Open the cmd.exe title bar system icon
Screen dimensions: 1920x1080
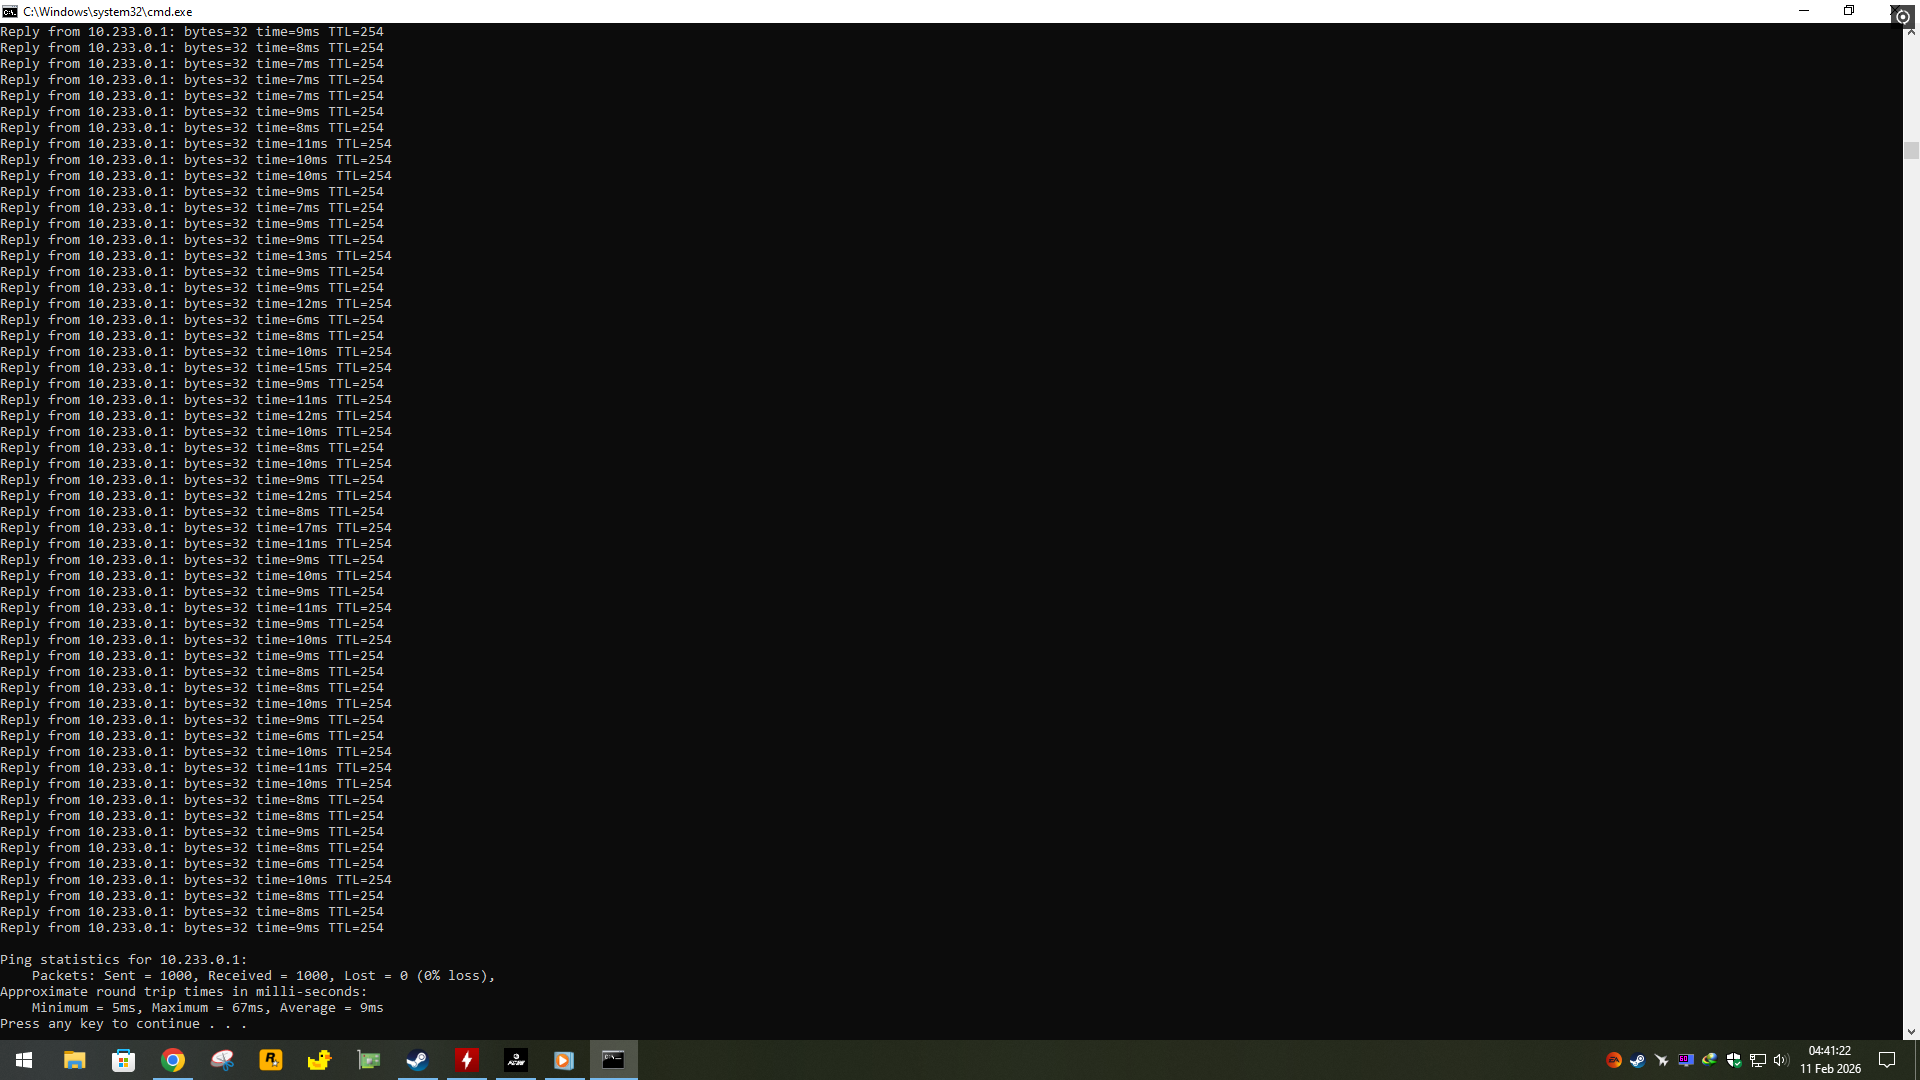tap(10, 11)
